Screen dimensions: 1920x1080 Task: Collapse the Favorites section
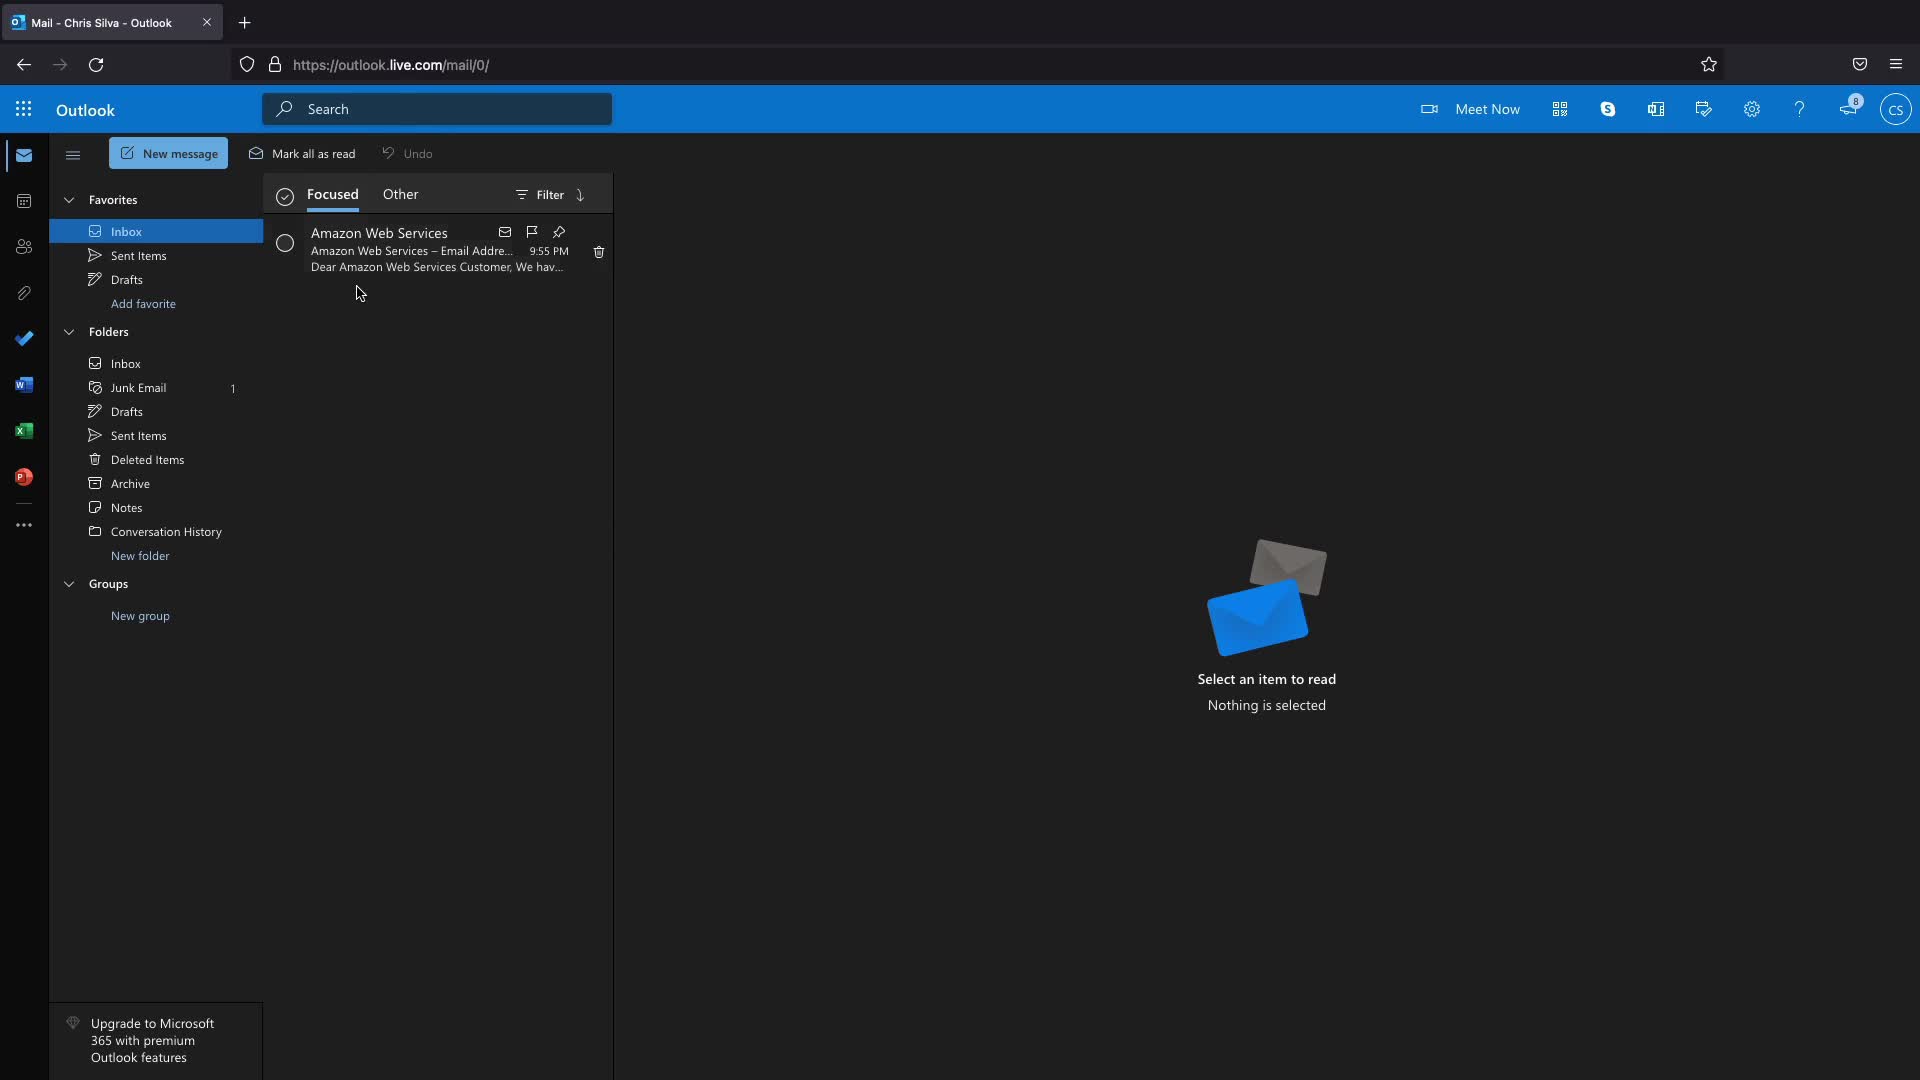[69, 200]
